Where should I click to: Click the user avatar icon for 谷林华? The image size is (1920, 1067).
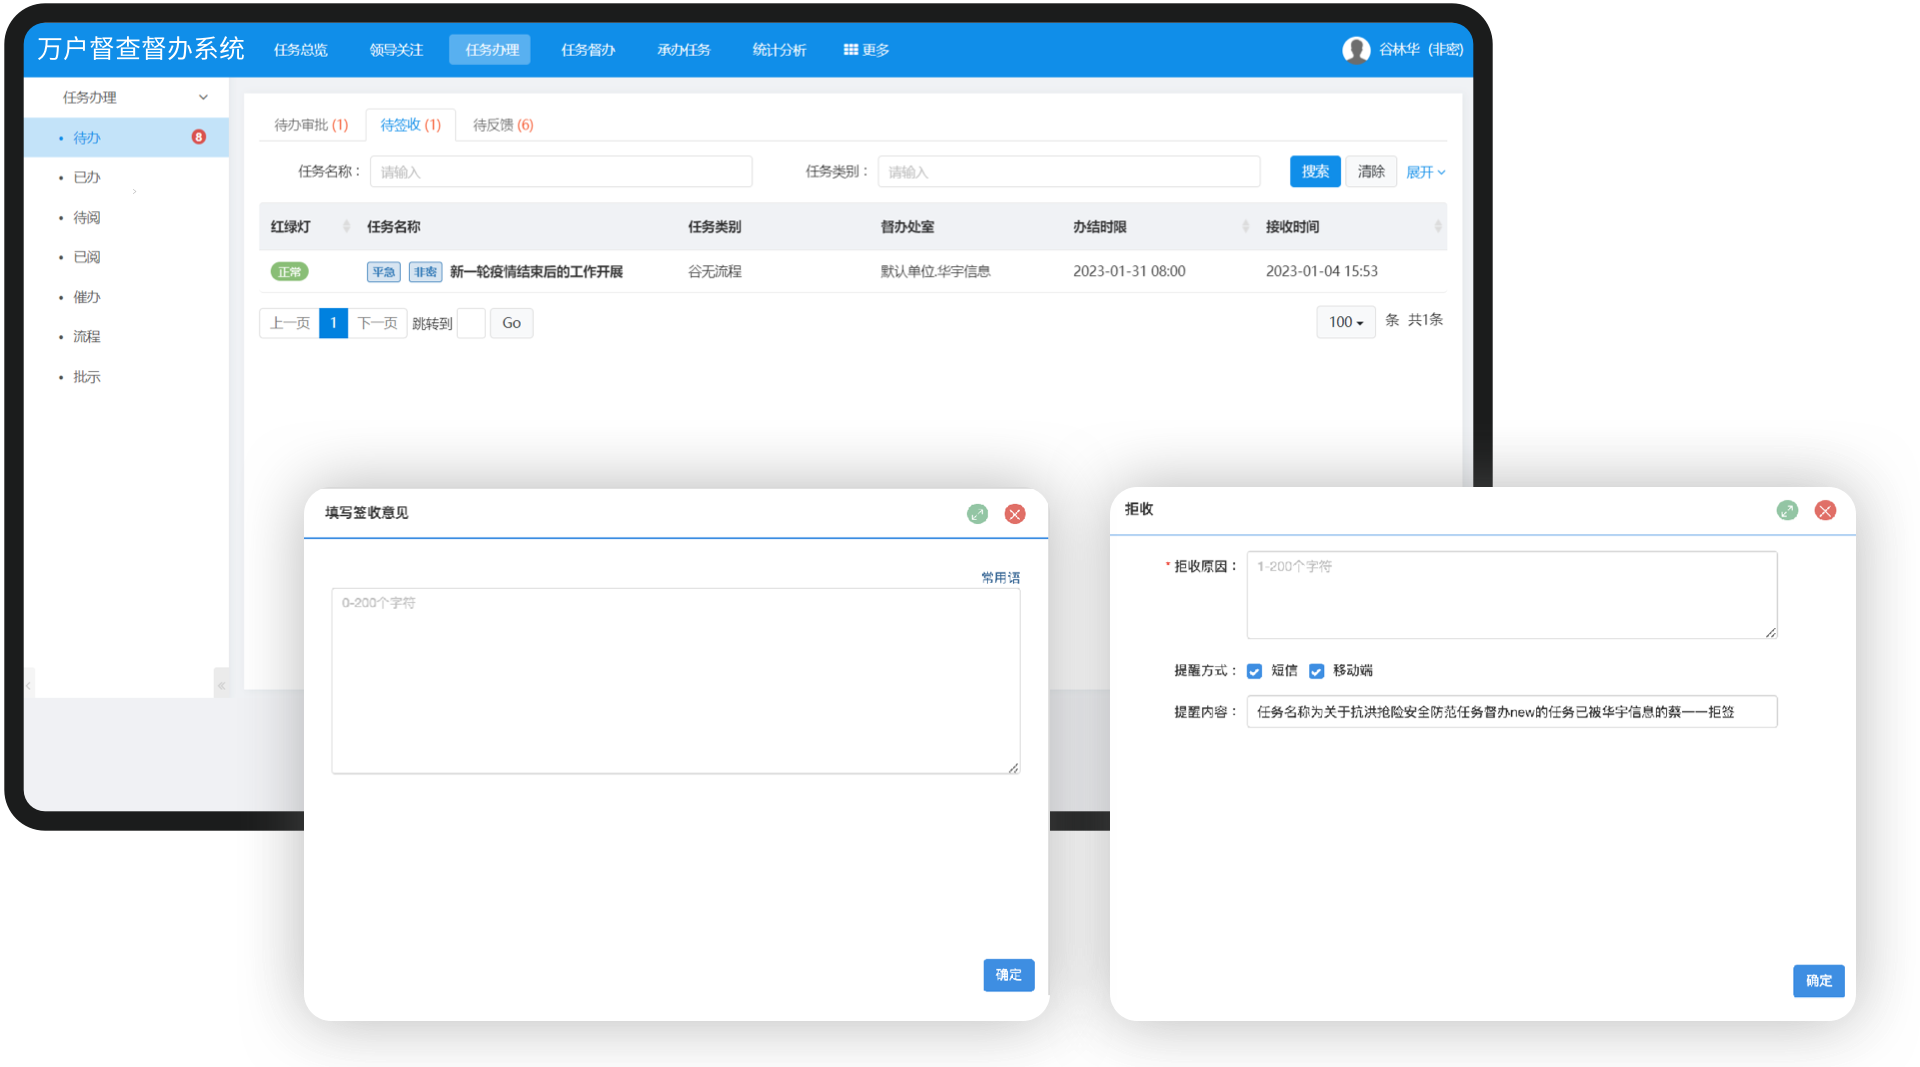(1355, 49)
